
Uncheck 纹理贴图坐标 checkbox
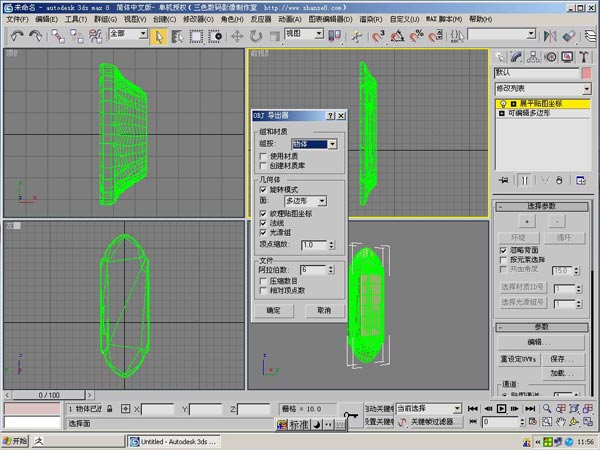(x=263, y=214)
